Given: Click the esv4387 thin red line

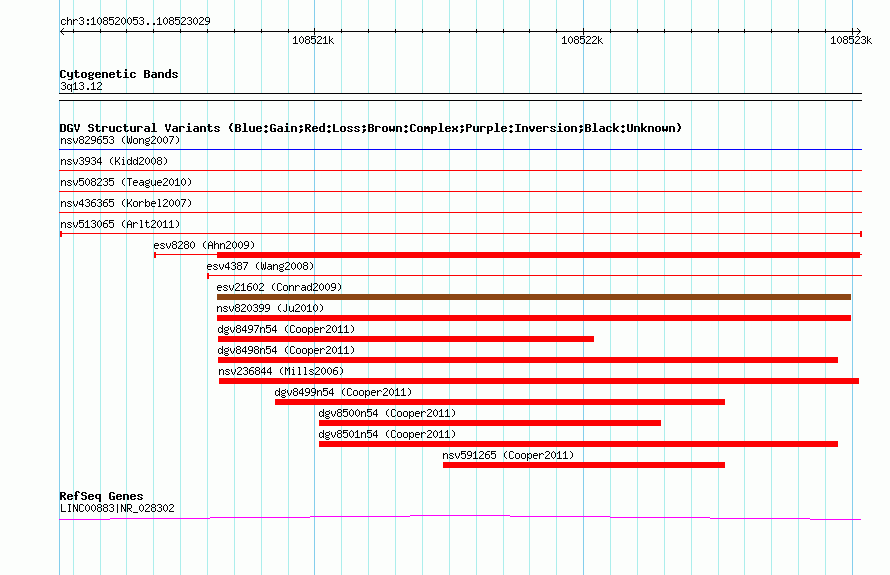Looking at the screenshot, I should (x=535, y=276).
